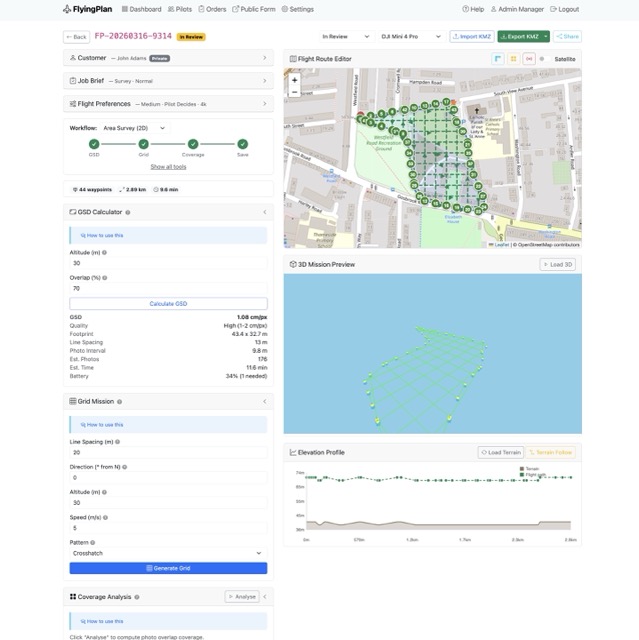The width and height of the screenshot is (639, 640).
Task: Click the blue route tool icon in Flight Route Editor
Action: 498,59
